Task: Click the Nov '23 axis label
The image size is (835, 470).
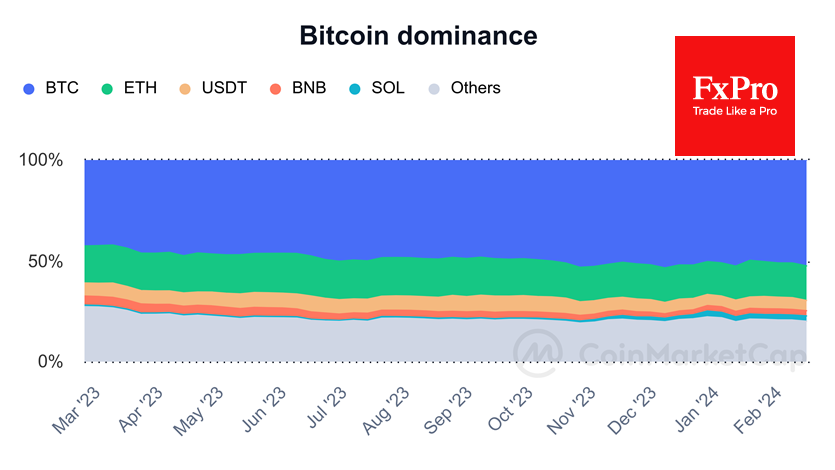Action: point(571,410)
